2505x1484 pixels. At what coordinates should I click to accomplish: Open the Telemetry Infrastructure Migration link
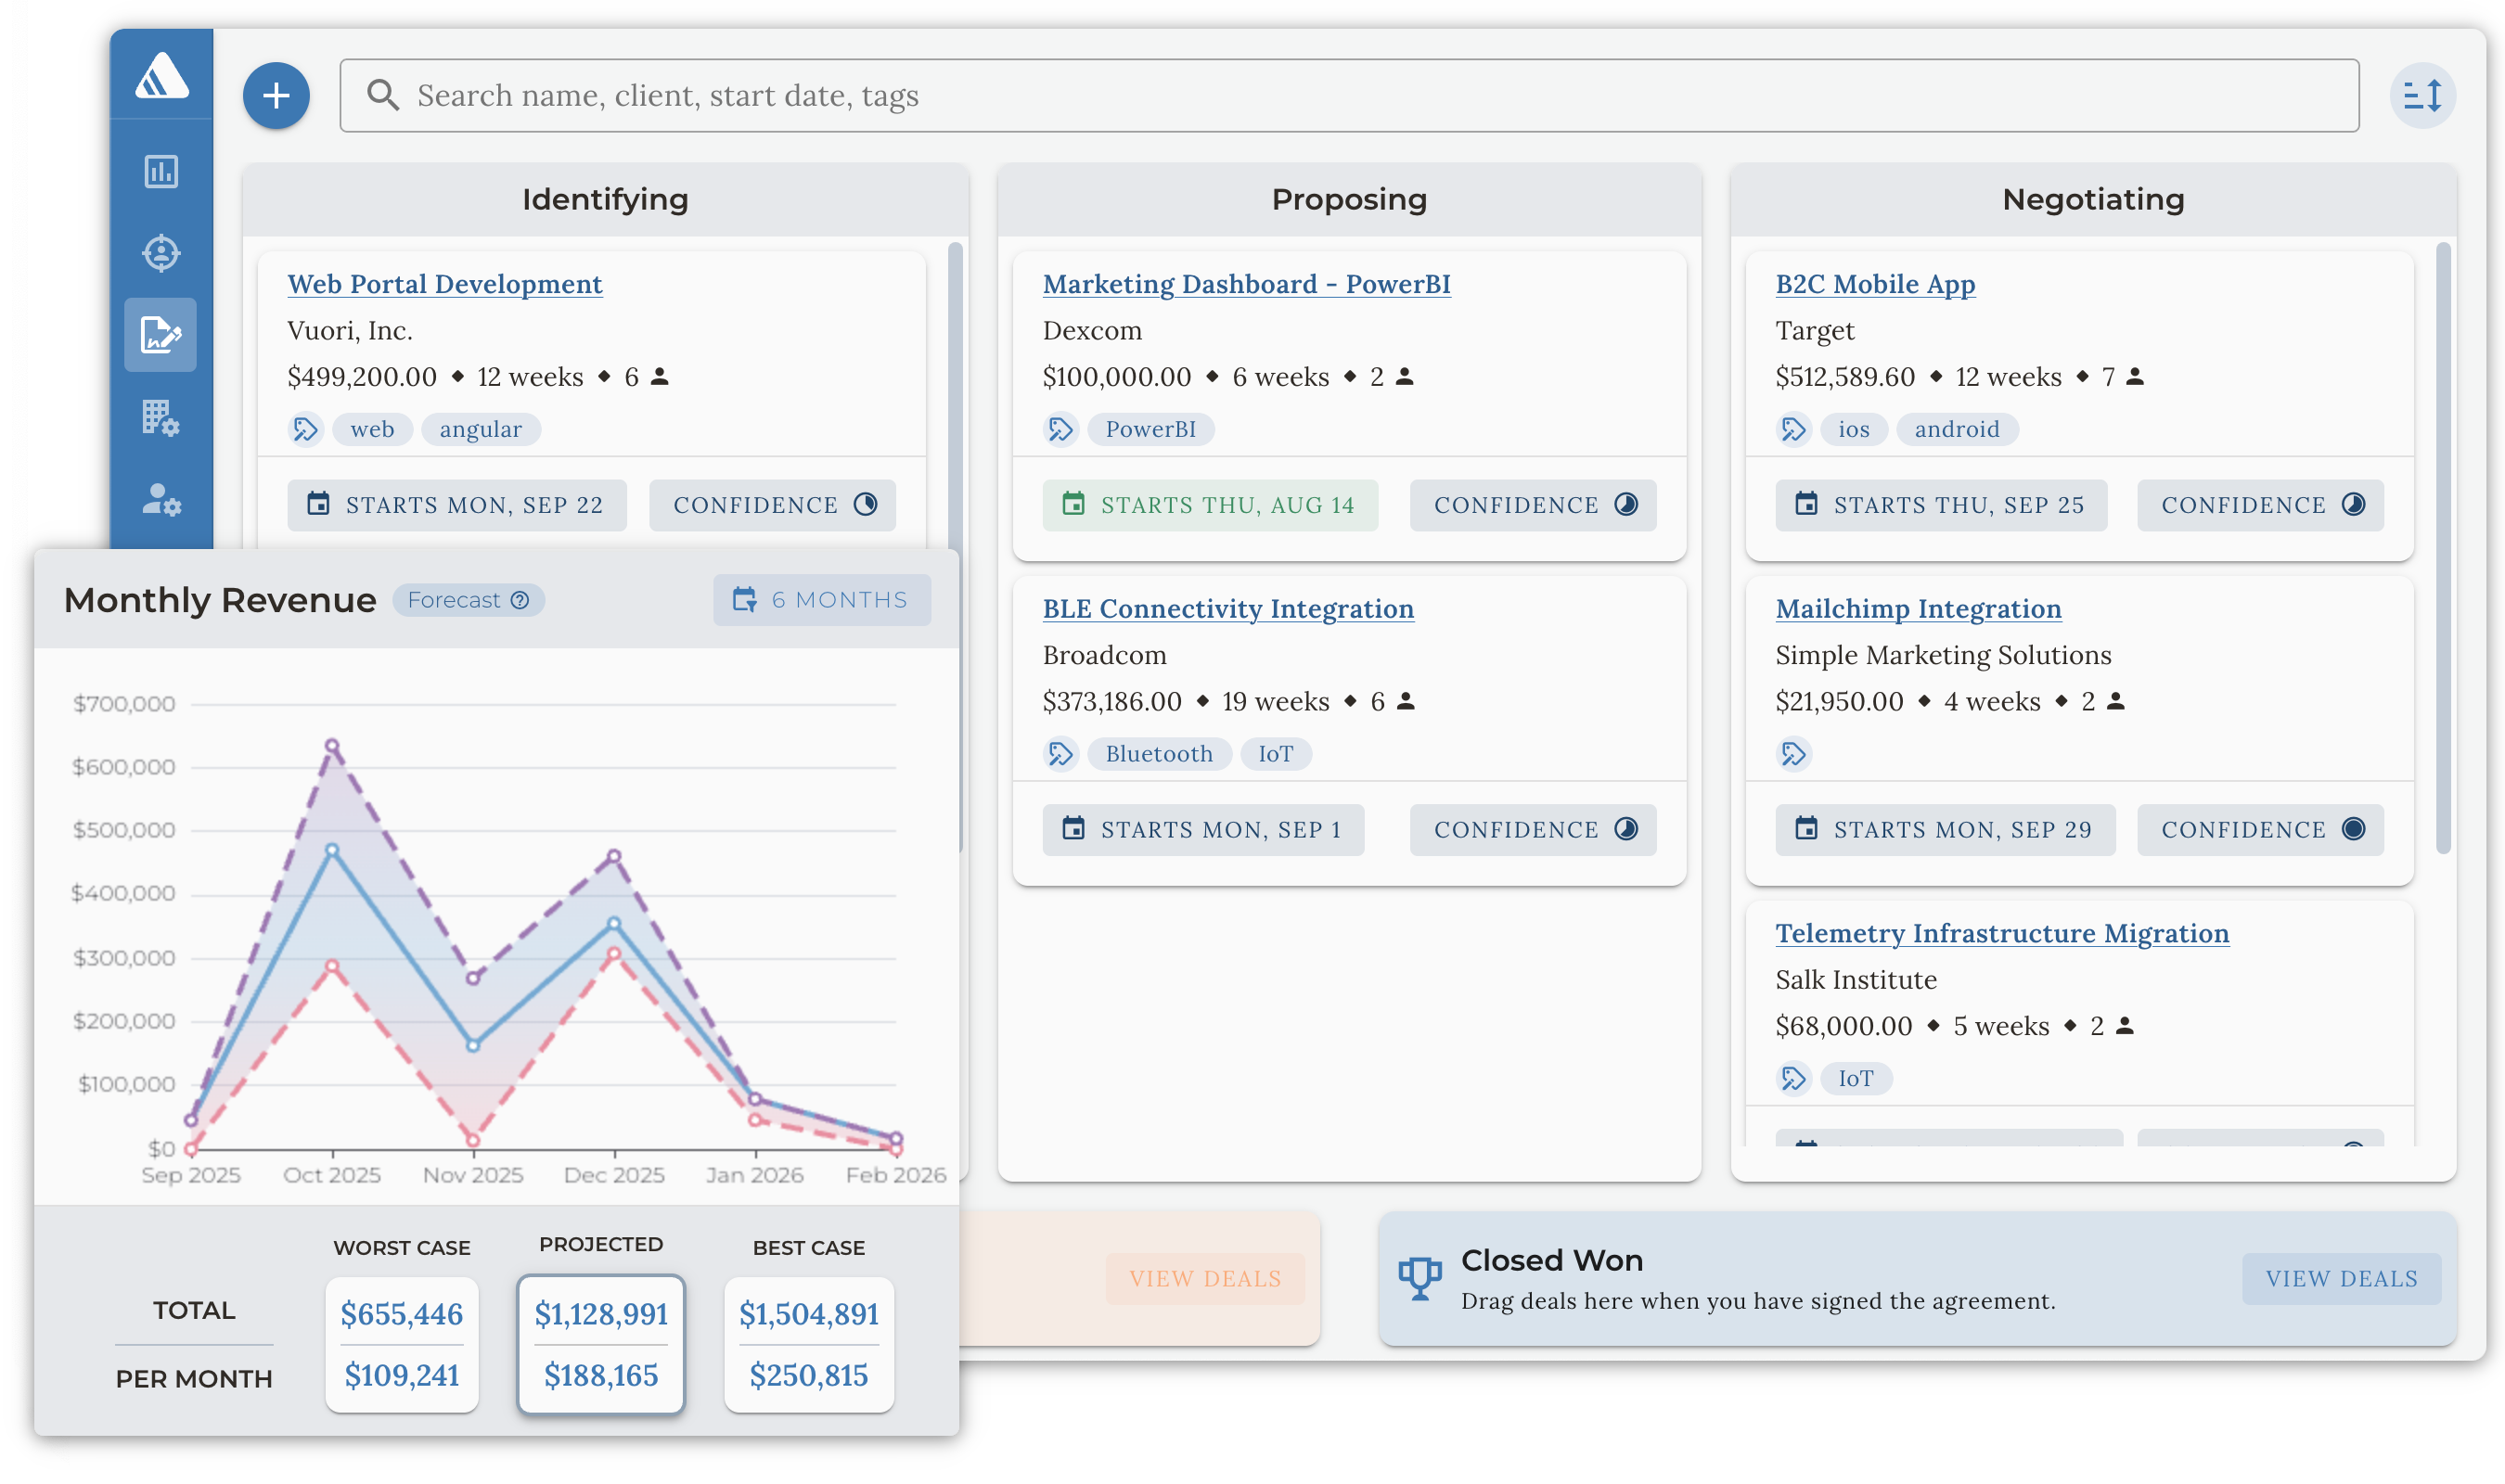(2001, 933)
